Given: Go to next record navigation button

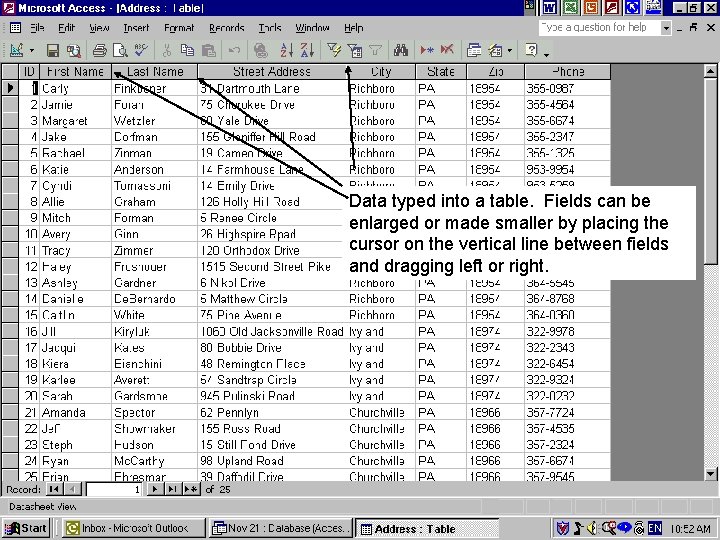Looking at the screenshot, I should 155,489.
